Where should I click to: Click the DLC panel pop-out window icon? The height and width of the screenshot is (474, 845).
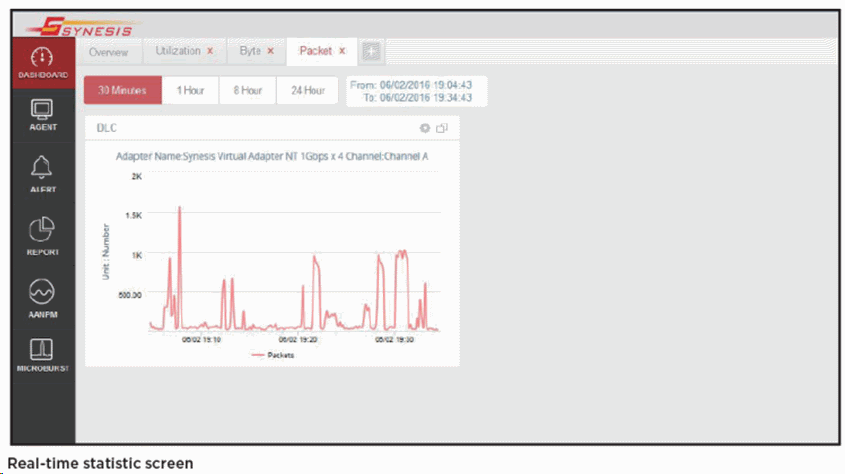[x=442, y=129]
